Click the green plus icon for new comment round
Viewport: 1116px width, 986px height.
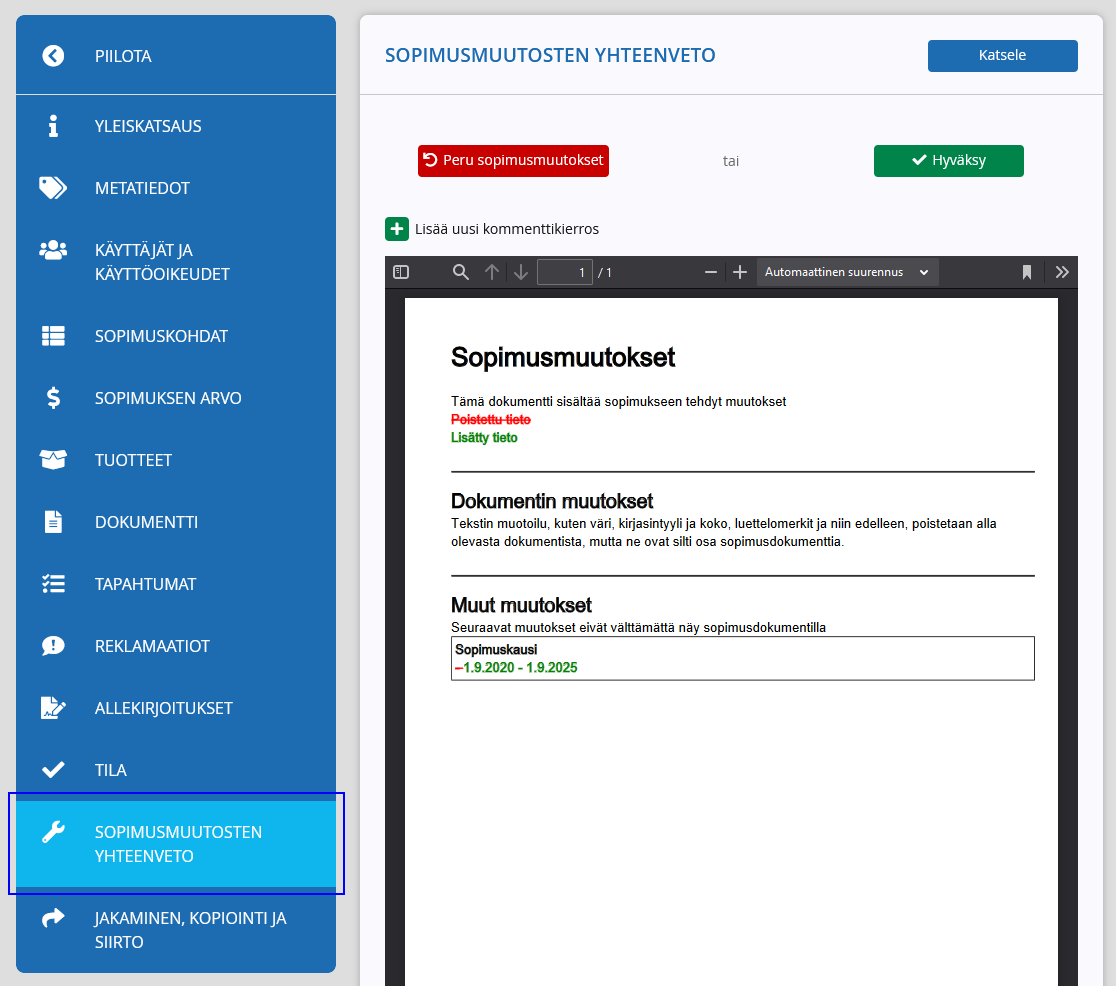pos(396,229)
